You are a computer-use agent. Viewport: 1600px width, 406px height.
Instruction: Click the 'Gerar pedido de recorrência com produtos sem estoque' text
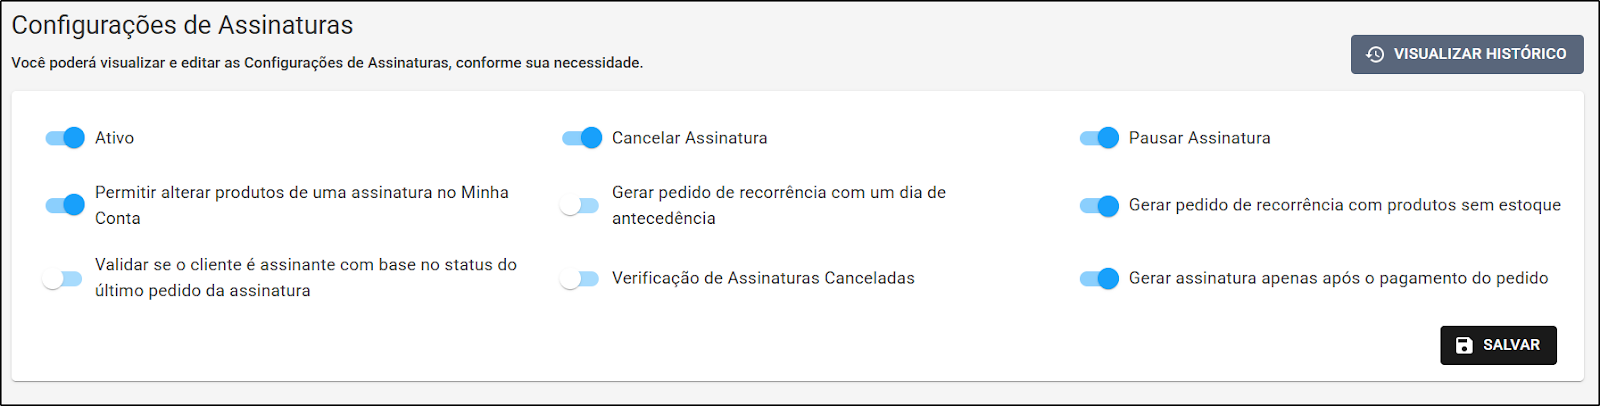coord(1345,205)
